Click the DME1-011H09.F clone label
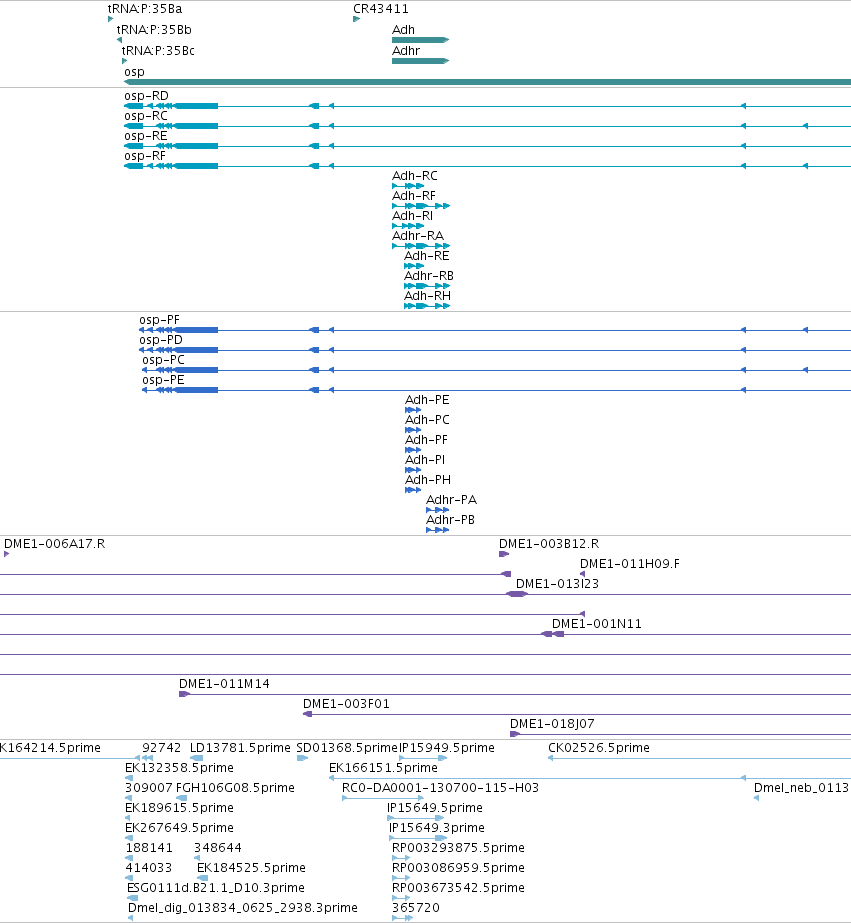This screenshot has height=923, width=851. click(630, 564)
